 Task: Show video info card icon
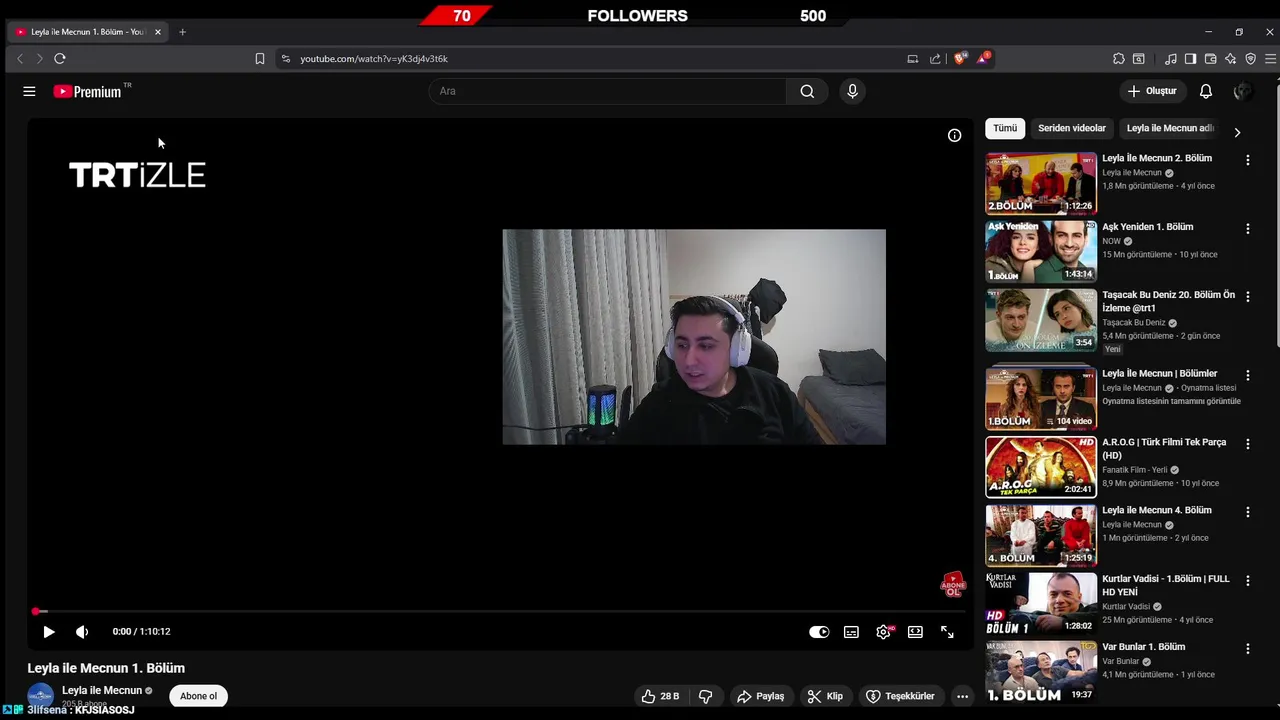point(955,135)
